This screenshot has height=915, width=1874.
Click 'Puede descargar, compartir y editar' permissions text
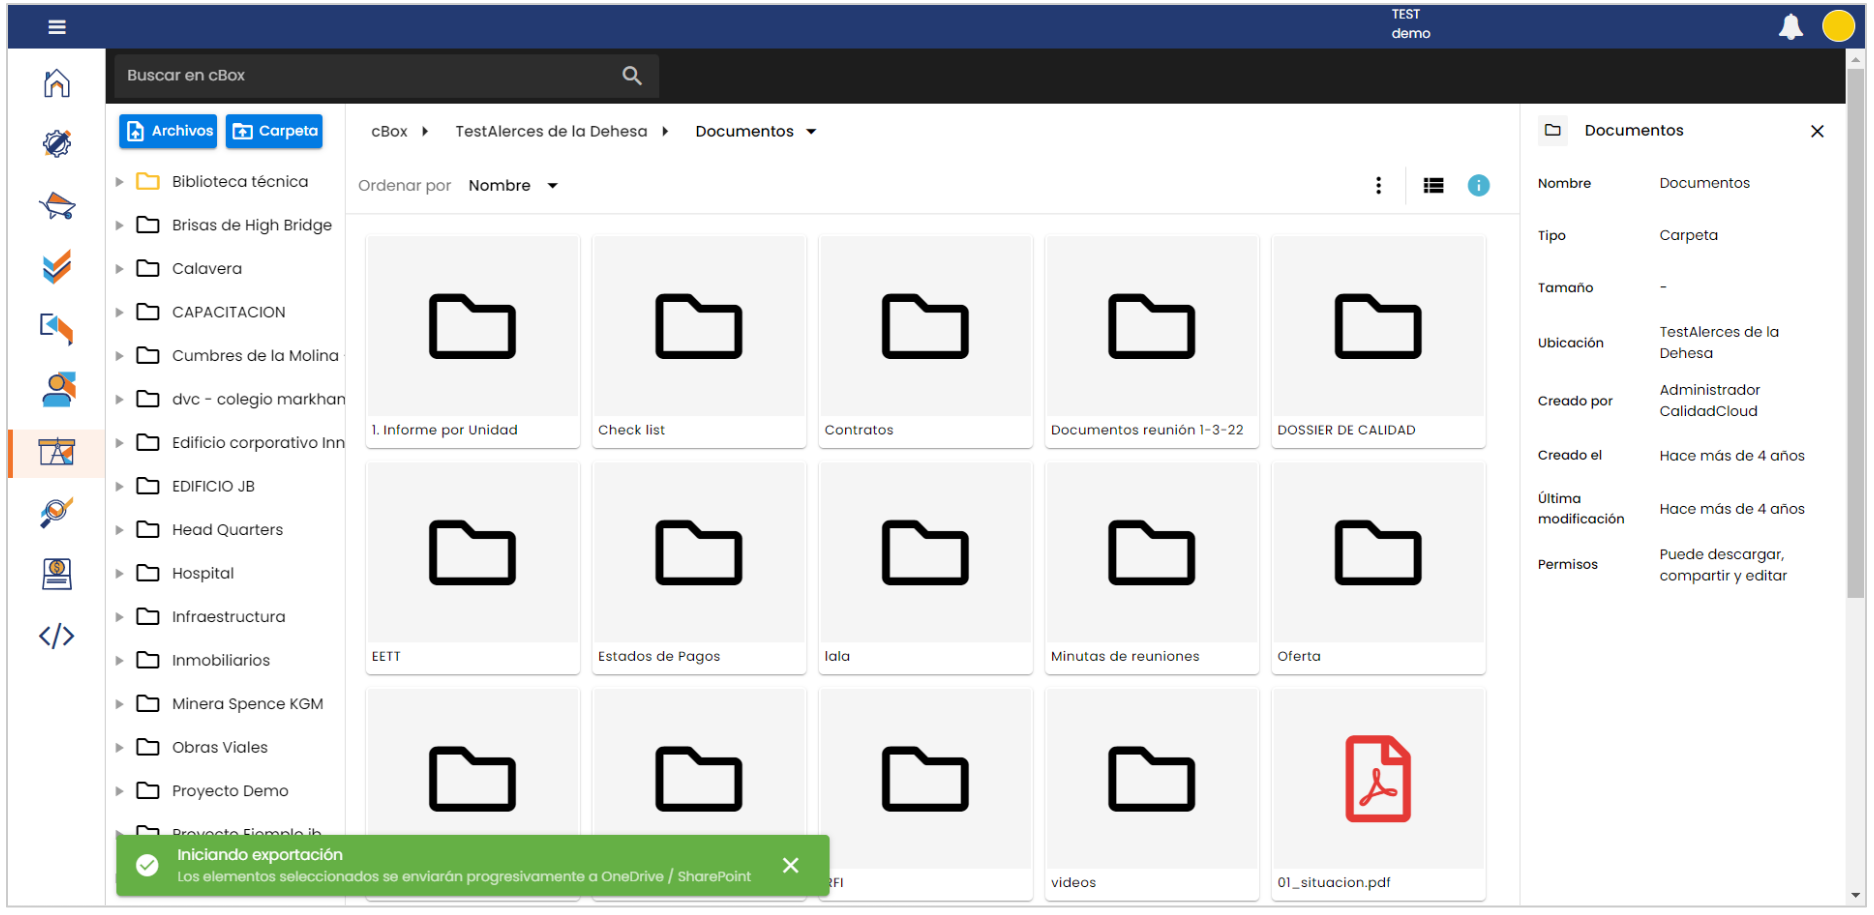click(1722, 565)
